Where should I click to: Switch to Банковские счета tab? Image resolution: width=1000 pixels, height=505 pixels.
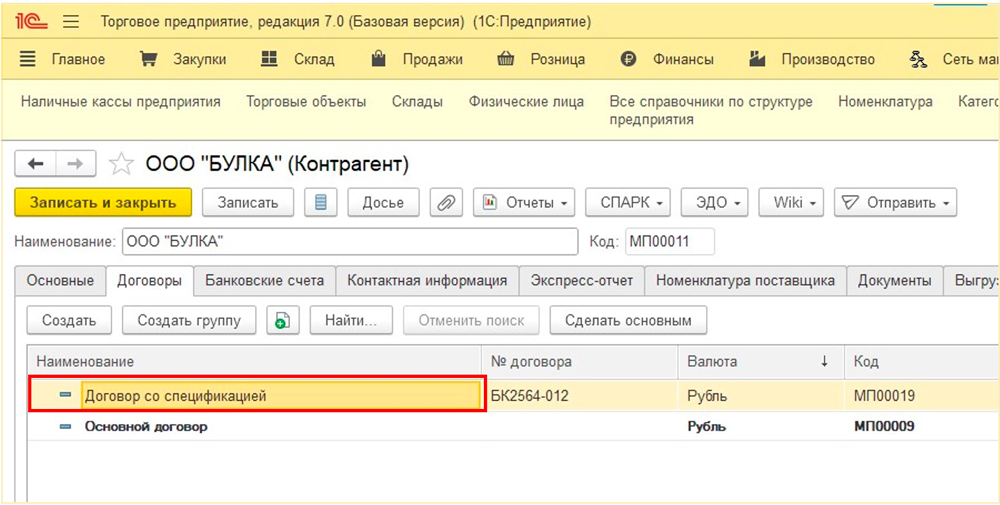coord(264,281)
